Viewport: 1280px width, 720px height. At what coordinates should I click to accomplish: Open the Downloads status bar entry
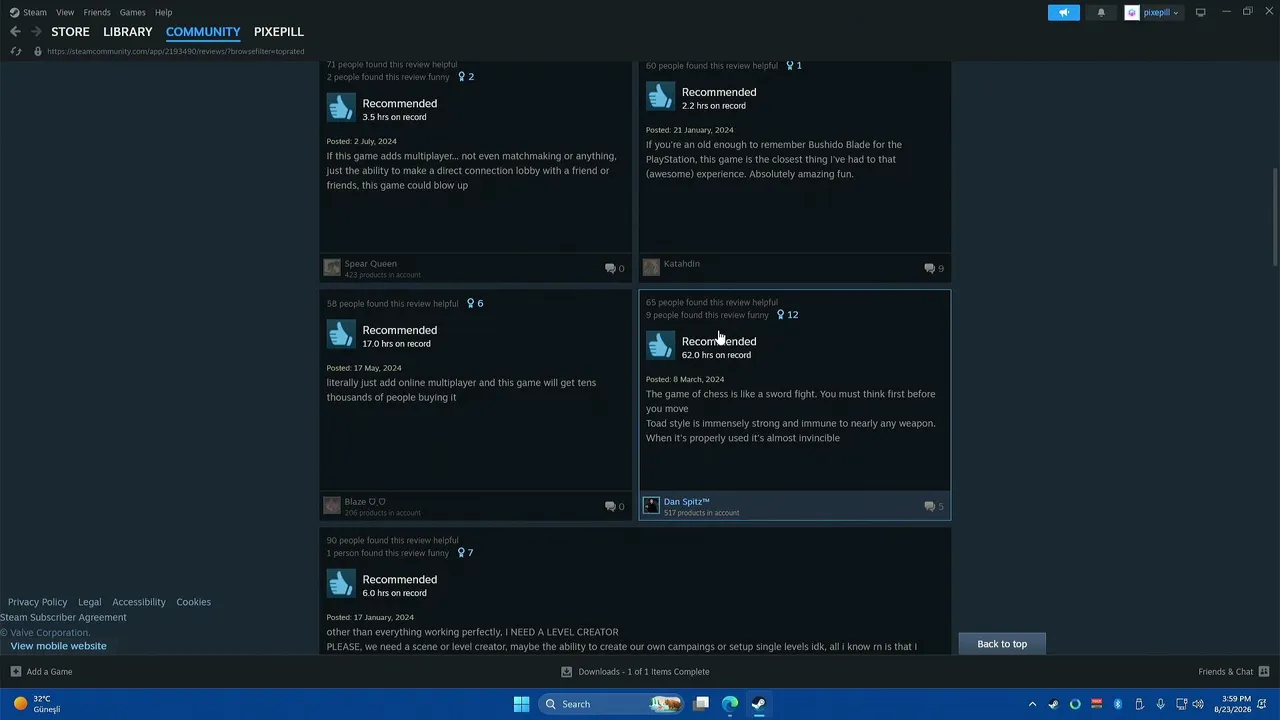click(x=635, y=672)
